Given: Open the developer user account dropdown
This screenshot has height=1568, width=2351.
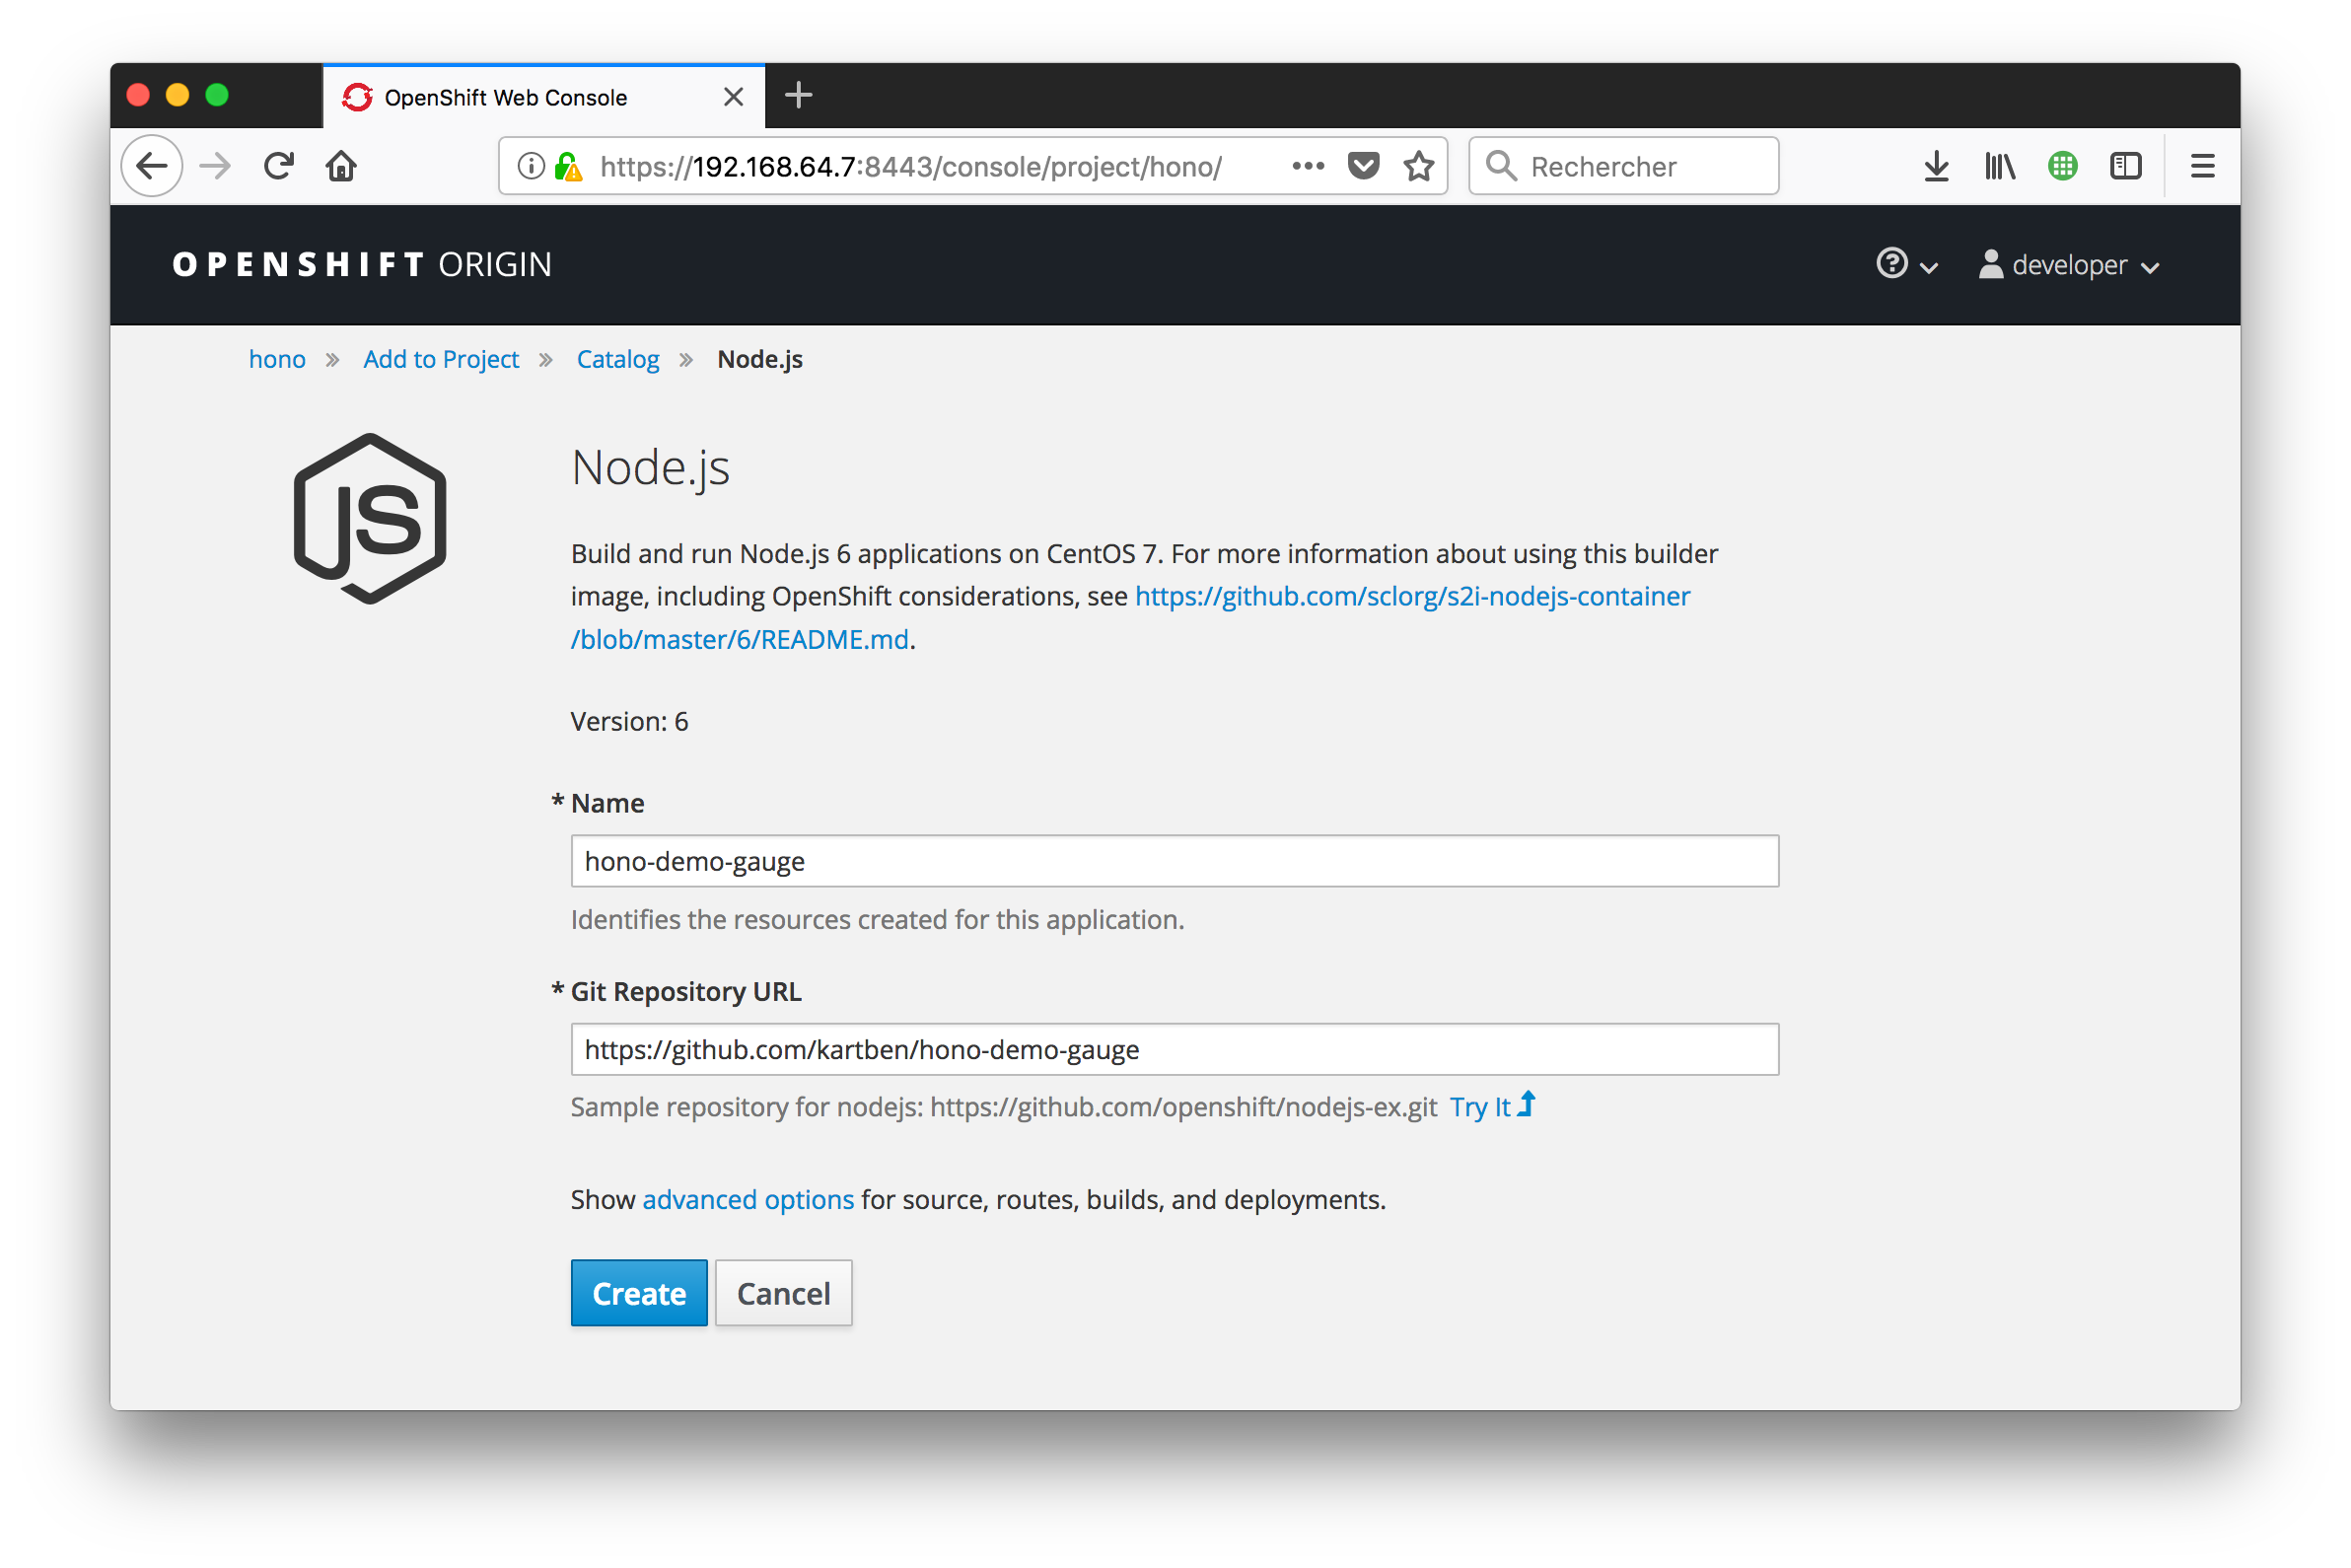Looking at the screenshot, I should coord(2069,266).
